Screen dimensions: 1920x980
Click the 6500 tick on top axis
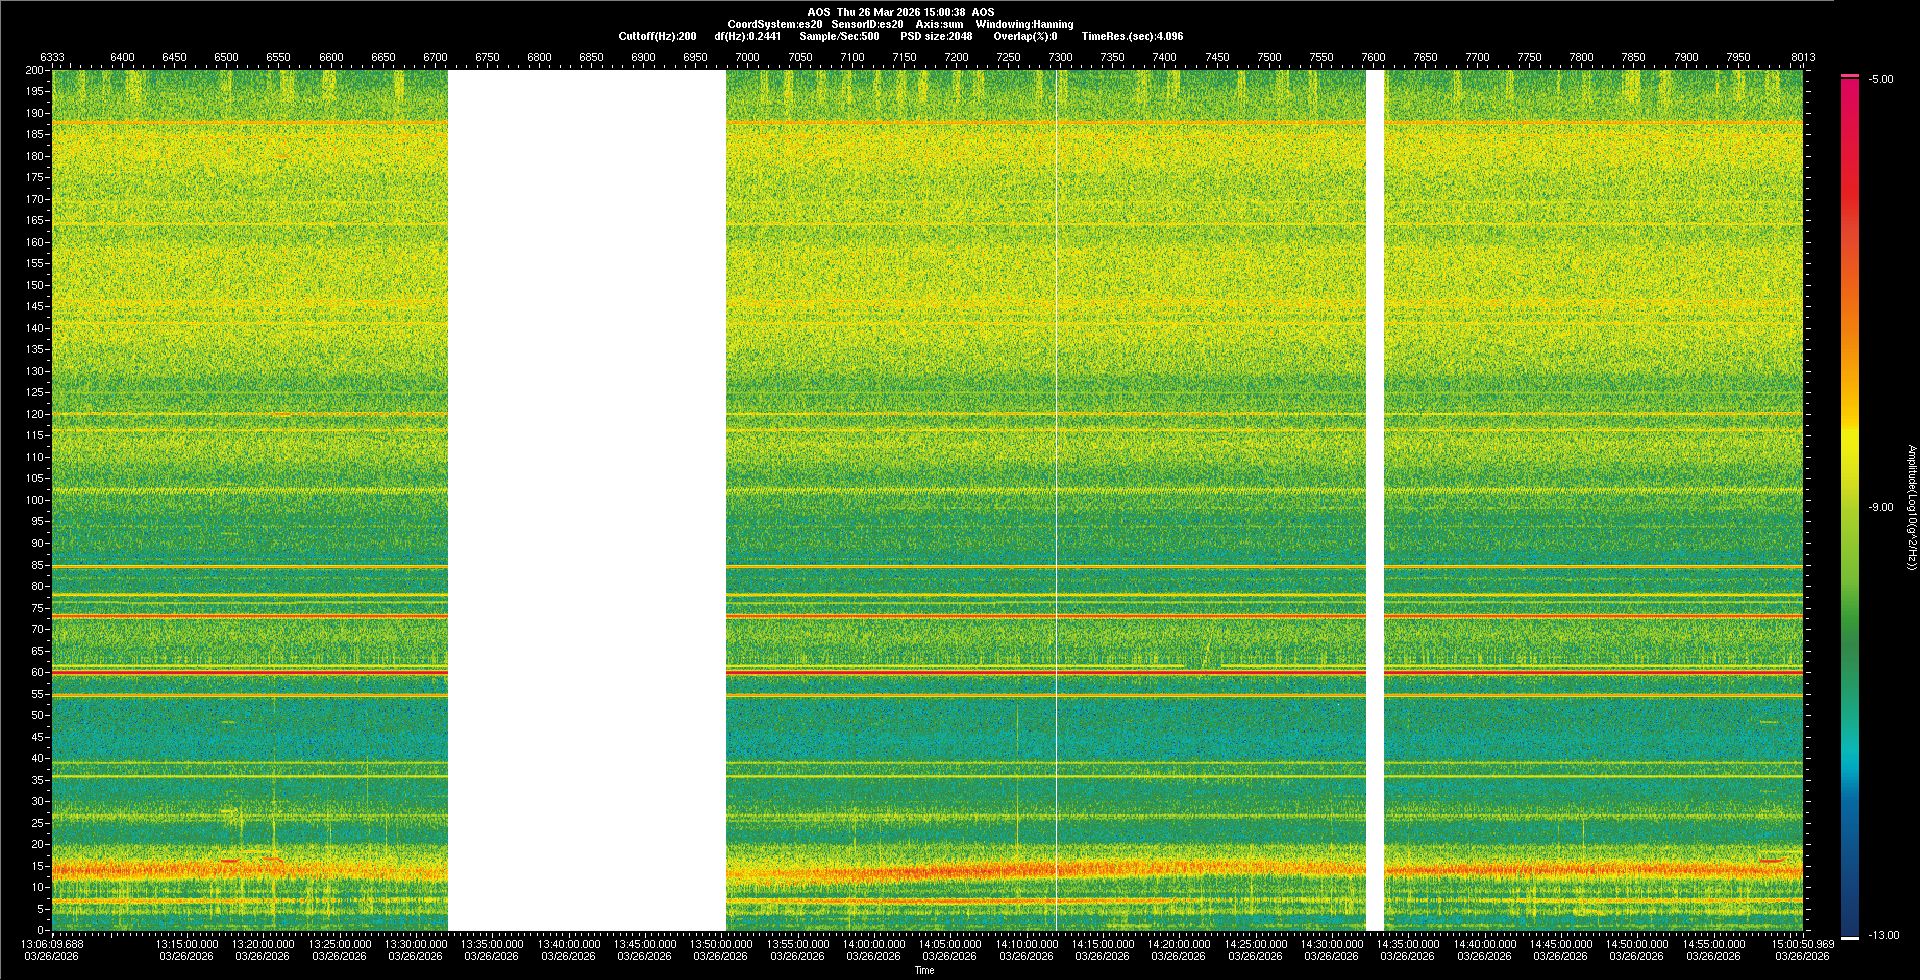[226, 57]
